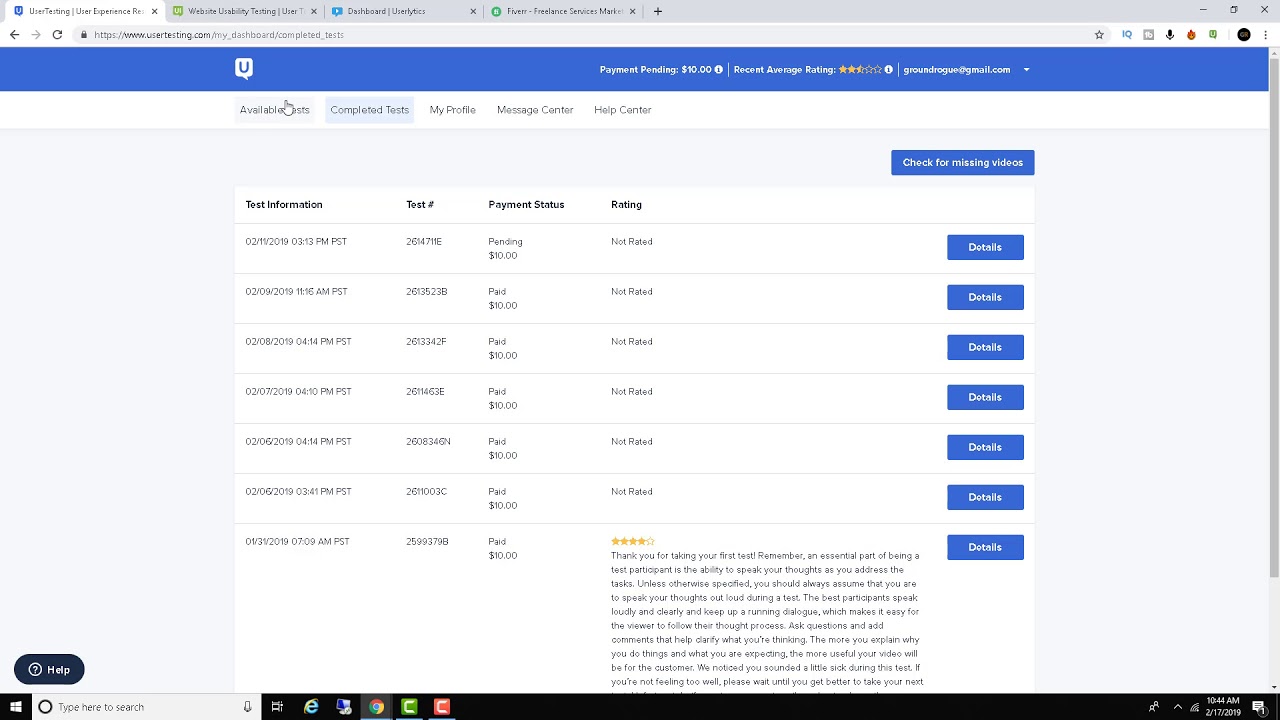Open the Windows Start menu
The width and height of the screenshot is (1280, 720).
tap(16, 707)
